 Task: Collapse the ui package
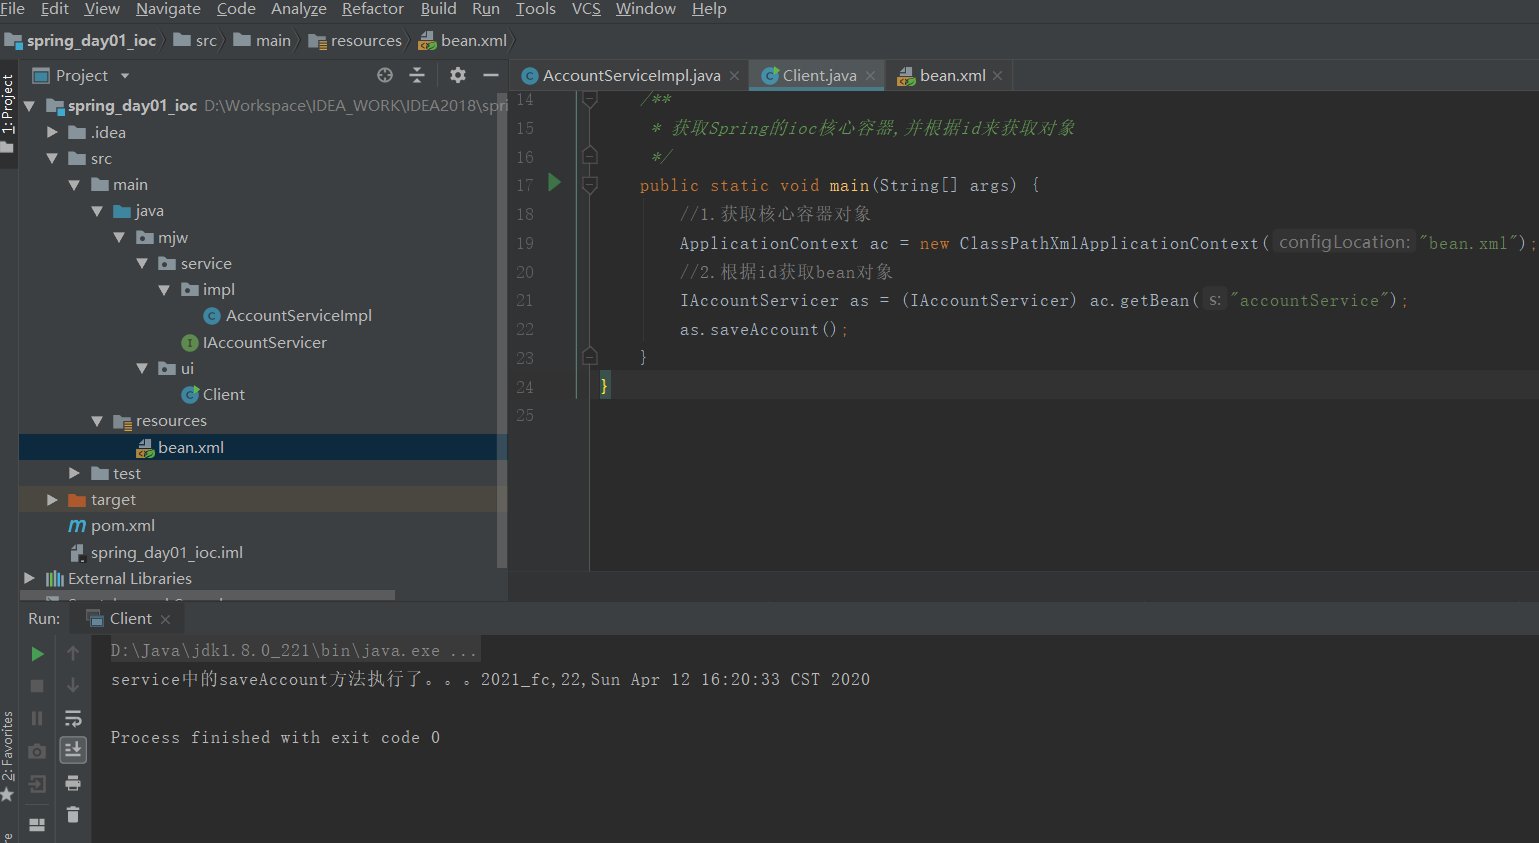point(142,368)
